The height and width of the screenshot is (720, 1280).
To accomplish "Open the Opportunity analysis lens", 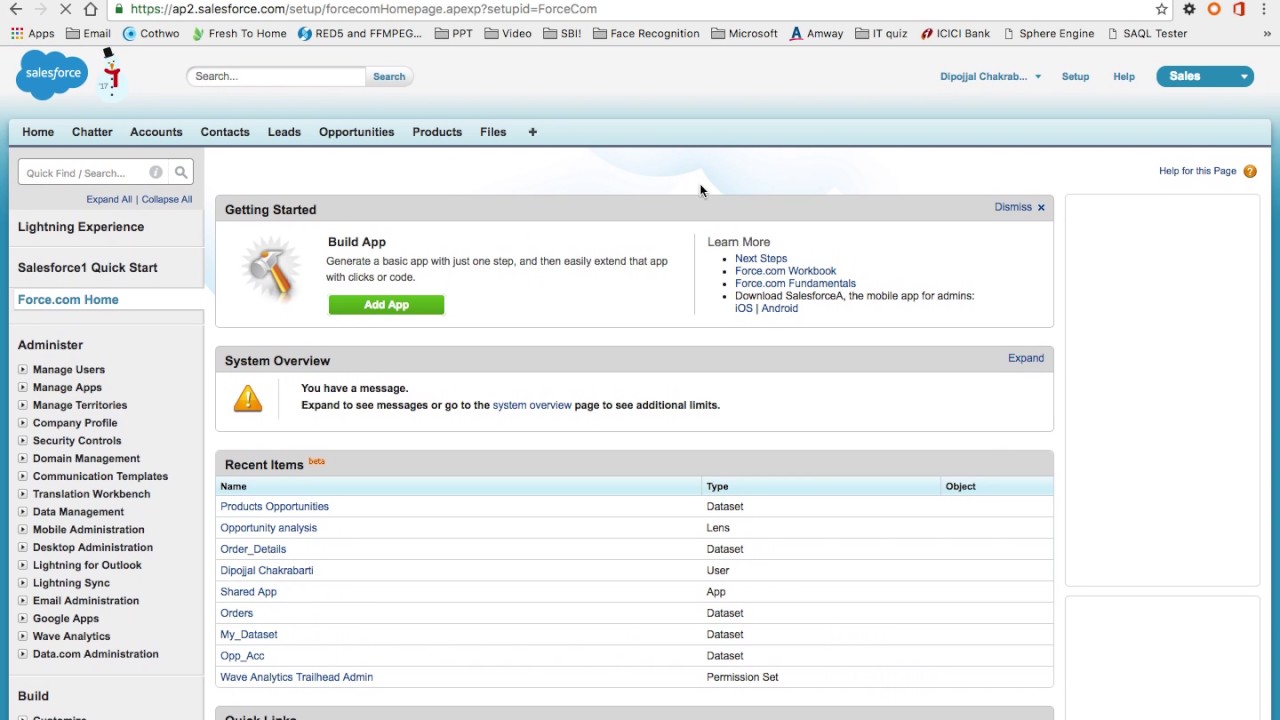I will tap(268, 528).
